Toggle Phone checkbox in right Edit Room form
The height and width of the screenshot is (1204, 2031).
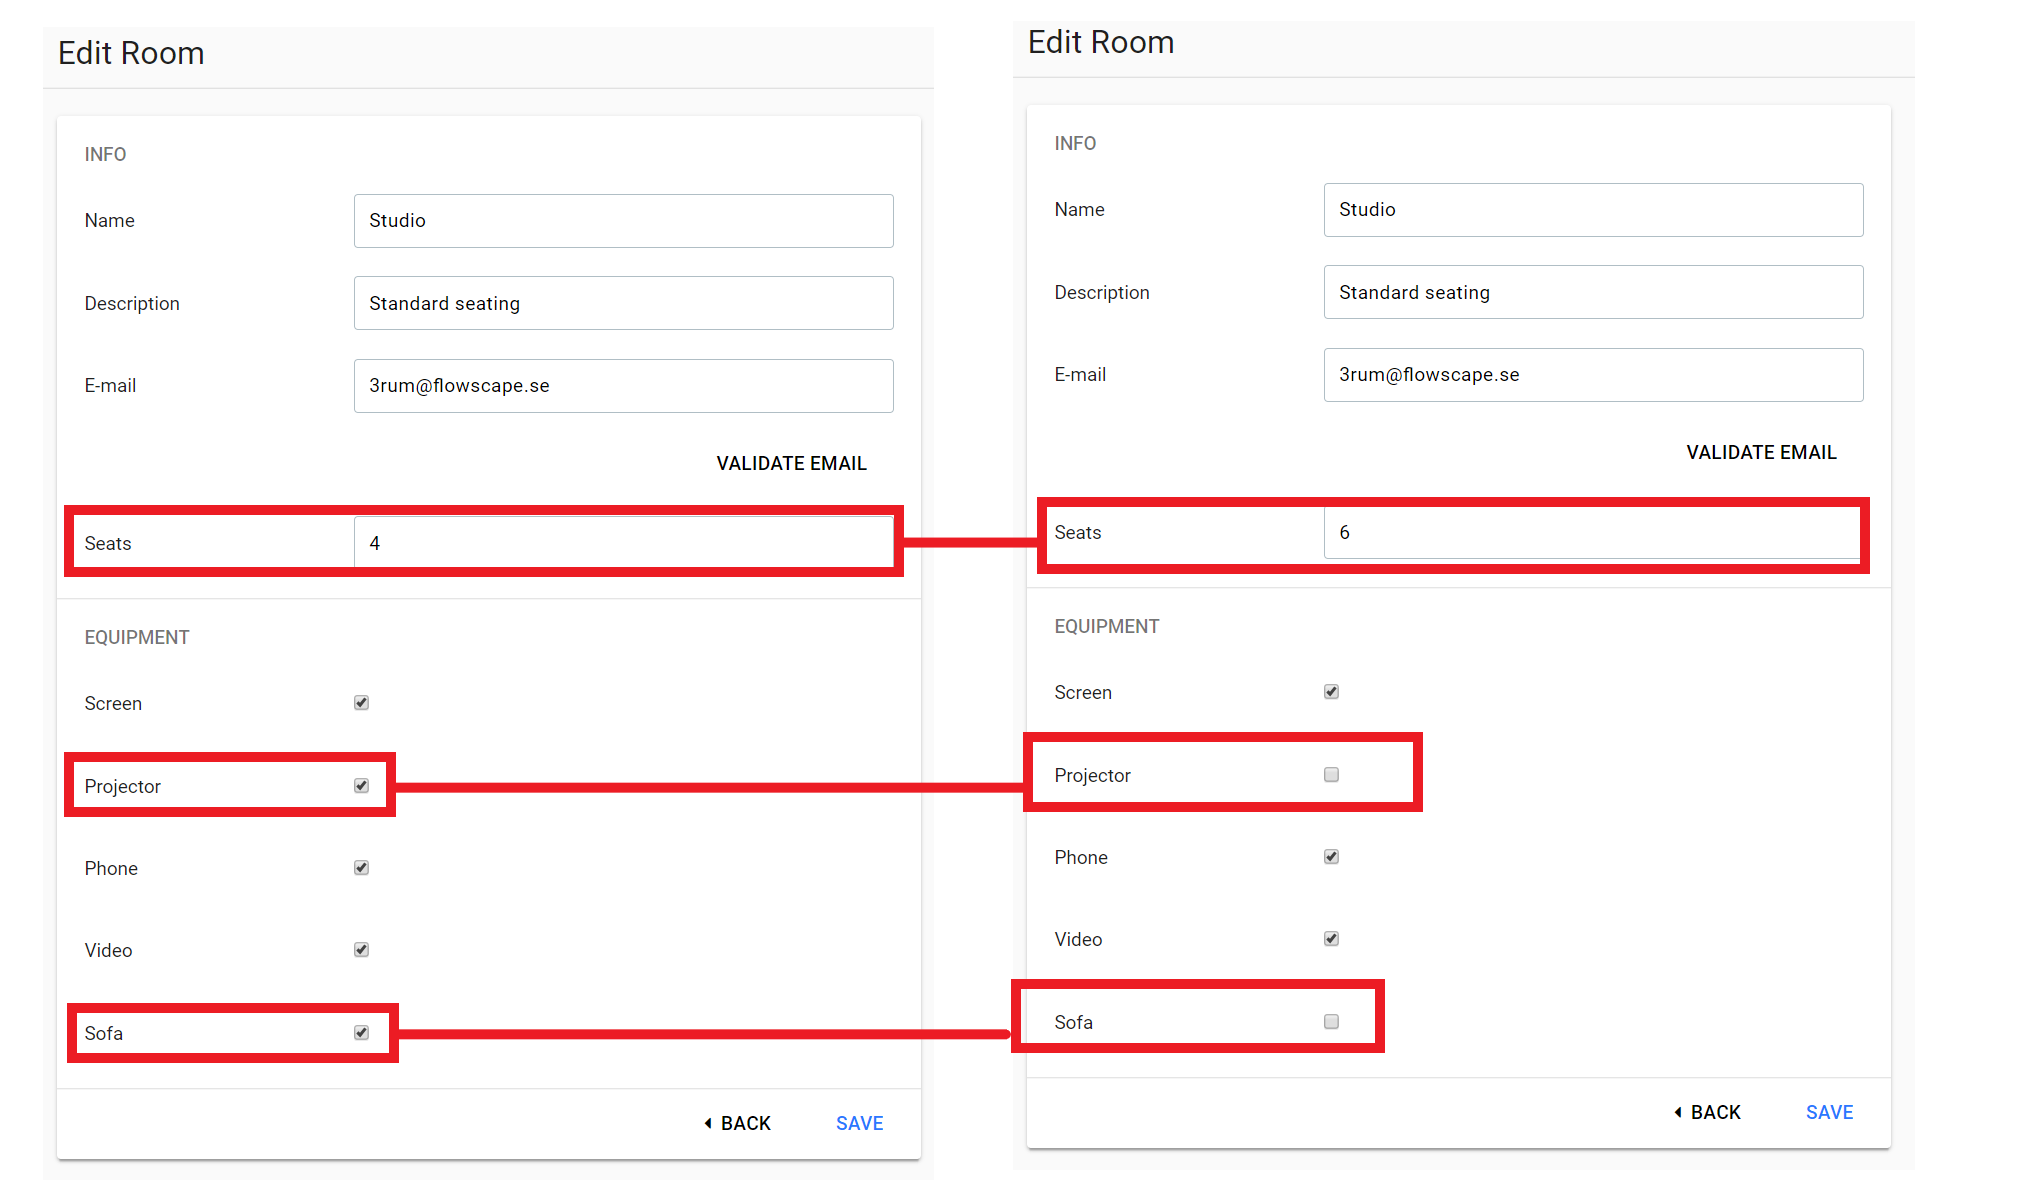(x=1331, y=857)
